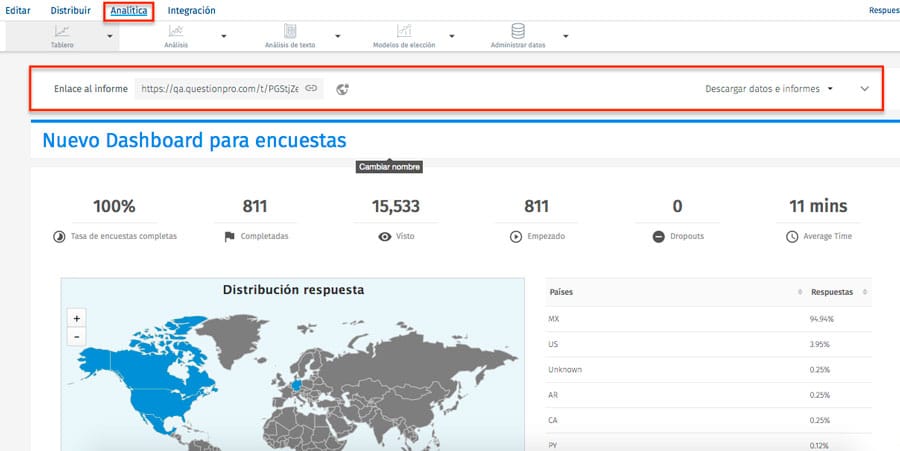The image size is (900, 451).
Task: Select the Unknown country row
Action: tap(708, 370)
